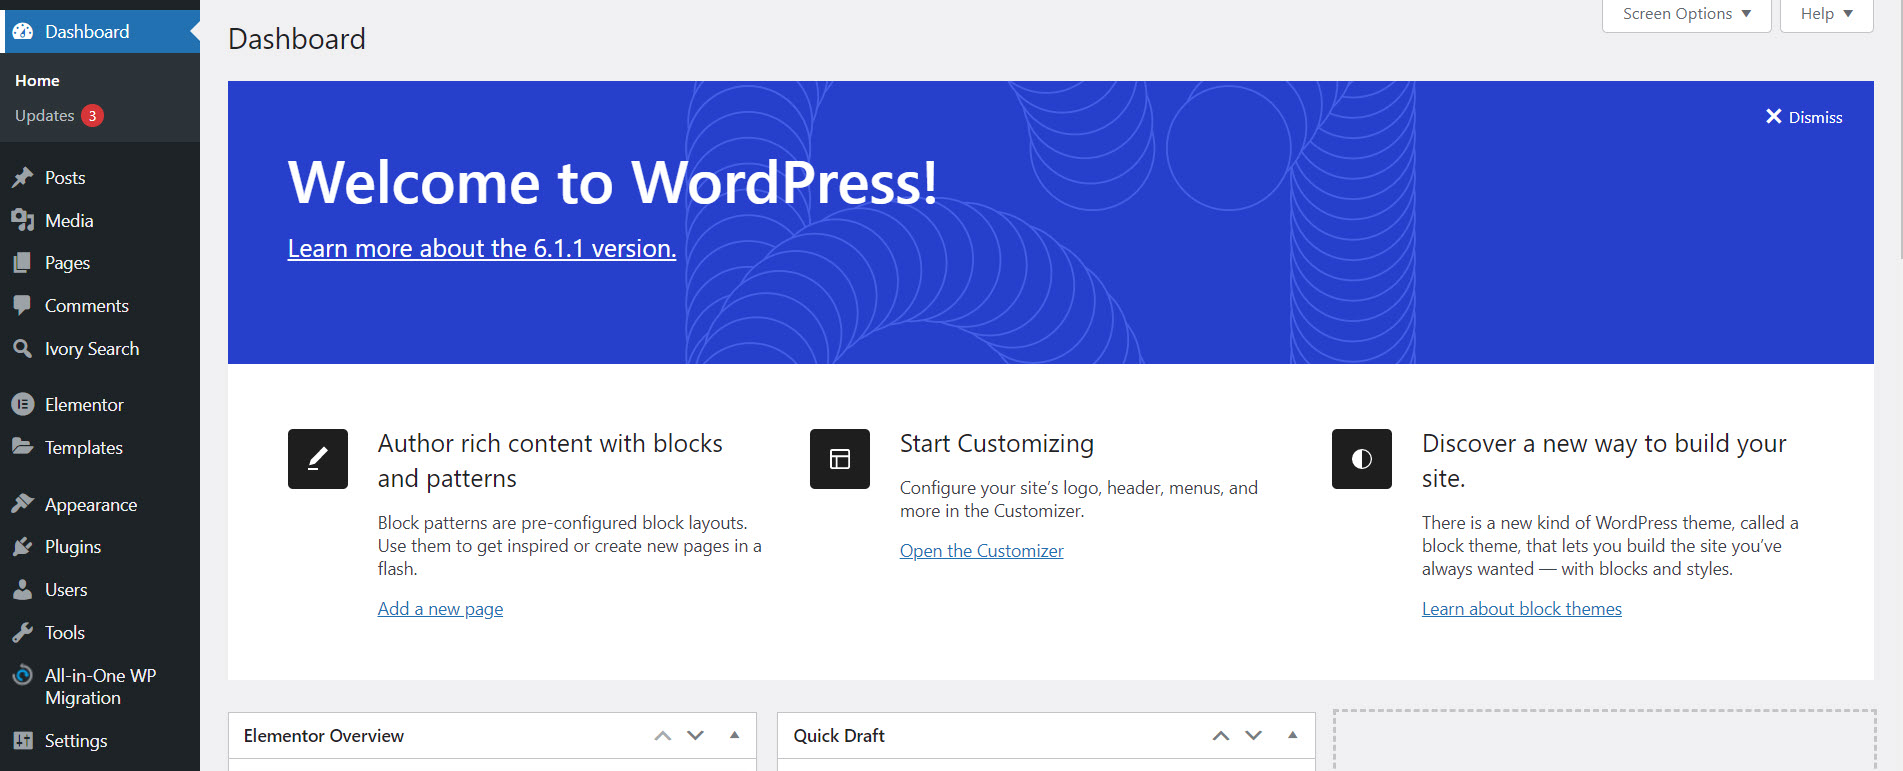
Task: Click the Ivory Search magnifier icon
Action: click(x=22, y=348)
